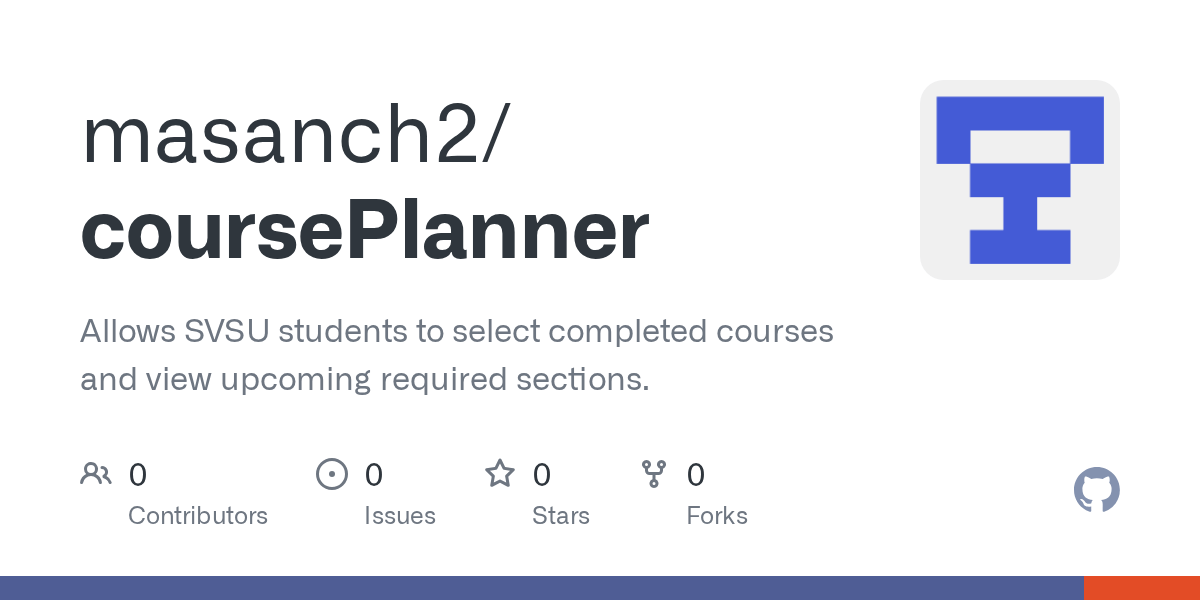Click the description line about SVSU students
This screenshot has width=1200, height=600.
click(456, 331)
